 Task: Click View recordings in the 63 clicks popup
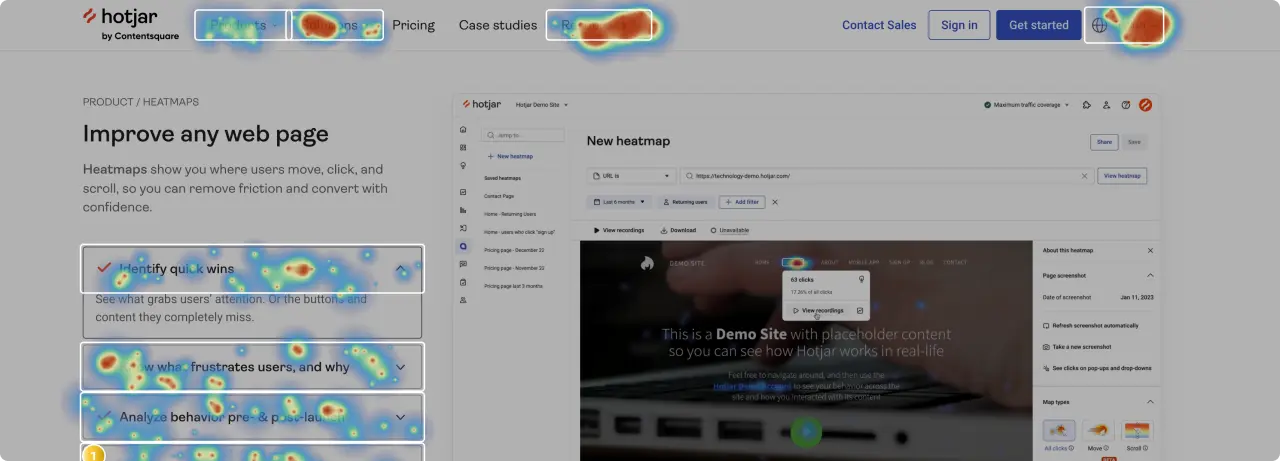(x=818, y=311)
